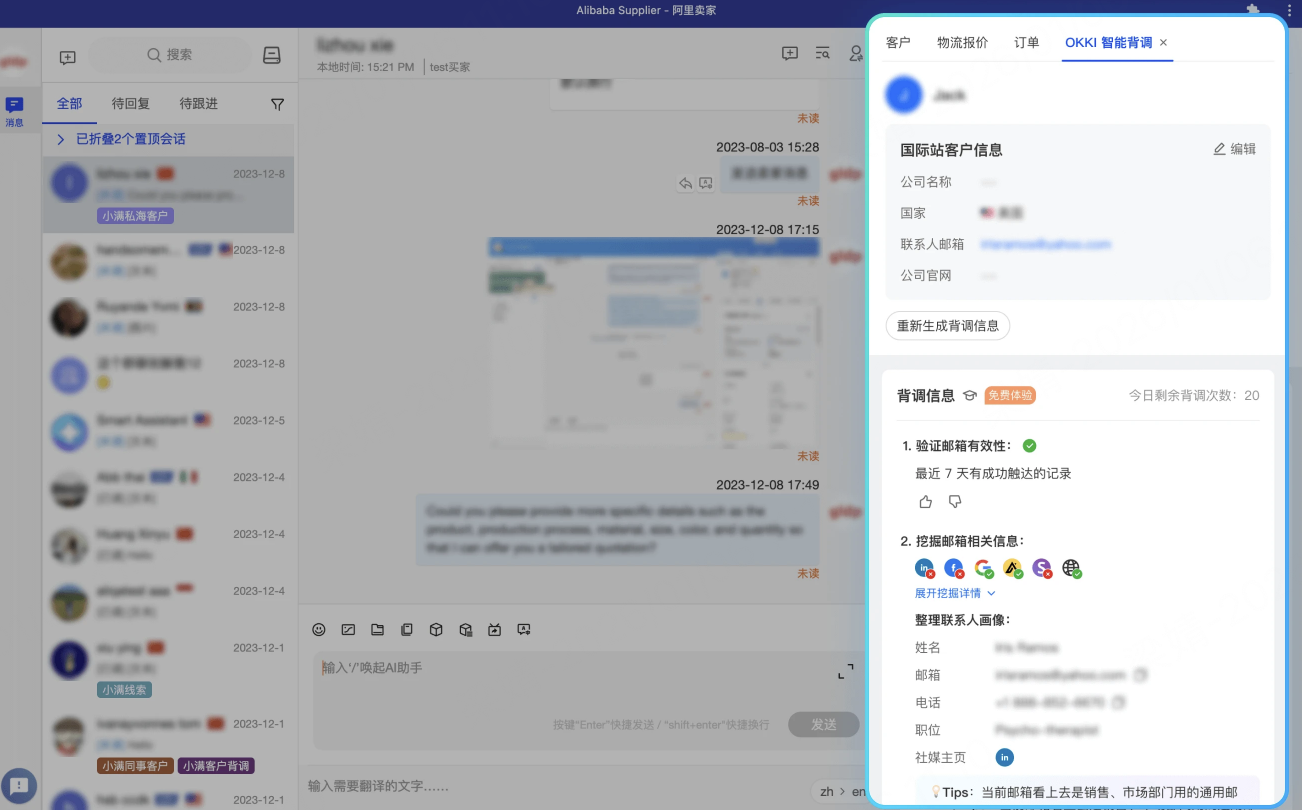Open the 消息 messages sidebar icon

[15, 110]
